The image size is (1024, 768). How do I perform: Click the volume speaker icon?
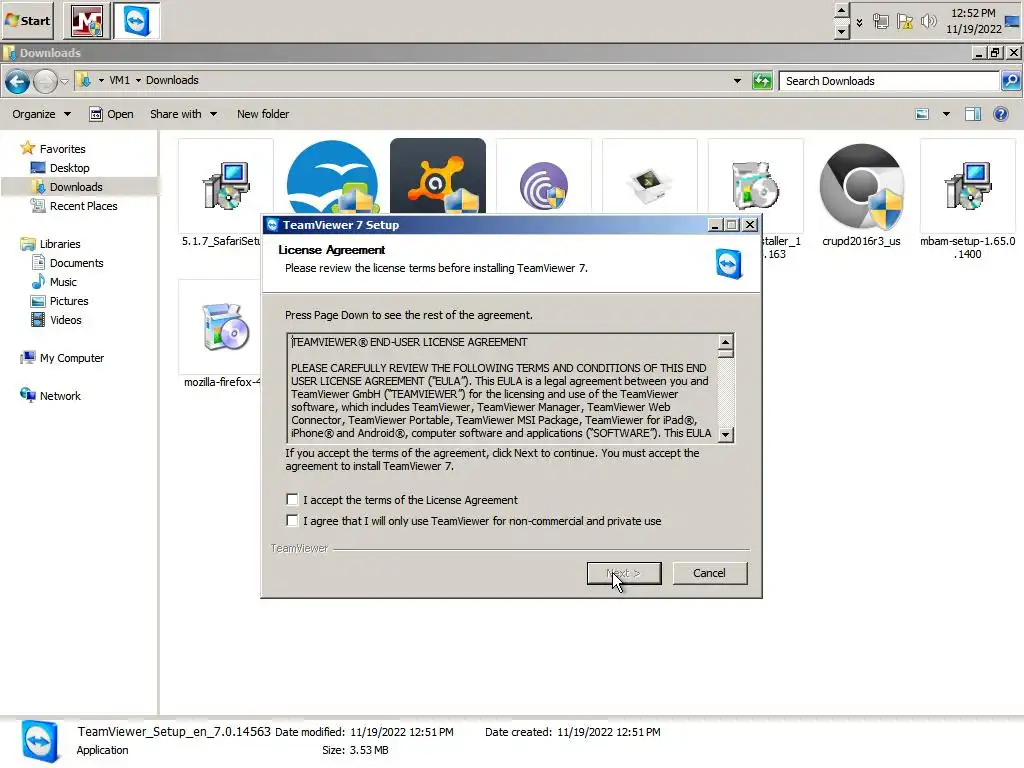(928, 22)
